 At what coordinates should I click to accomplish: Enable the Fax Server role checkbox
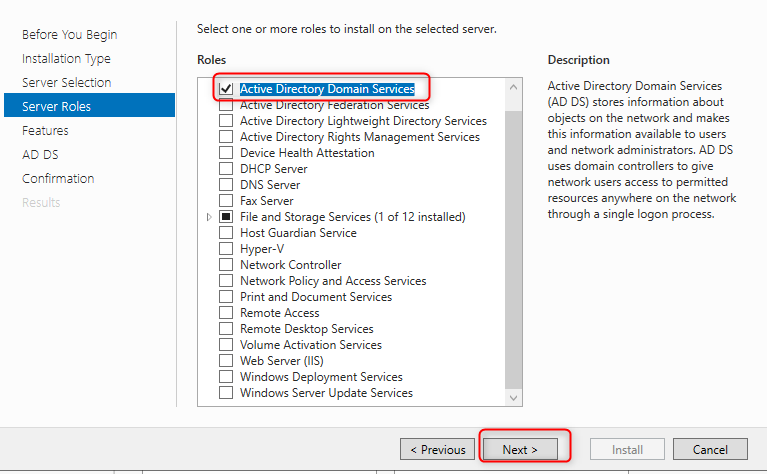(x=226, y=201)
